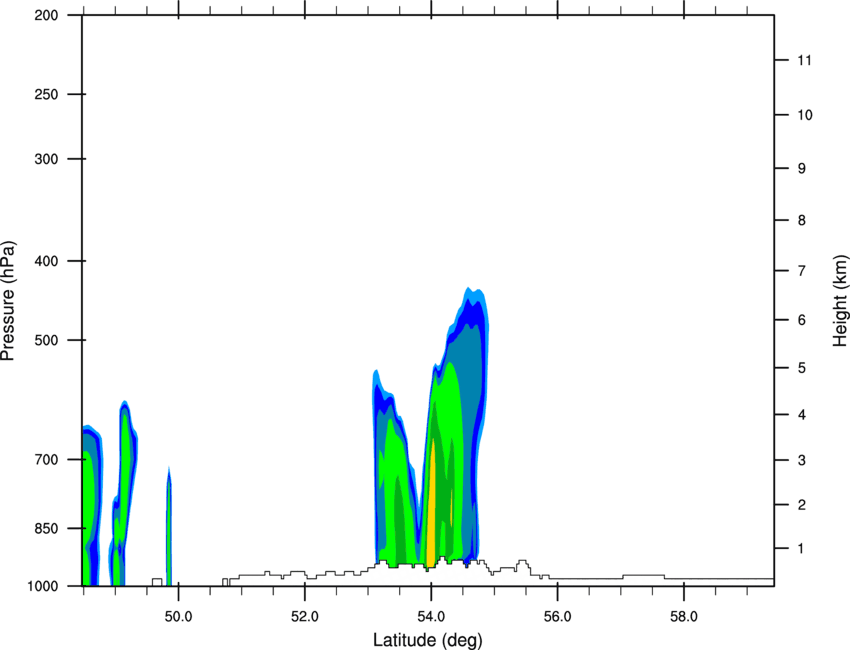Viewport: 850px width, 650px height.
Task: Select the 850 pressure tick label
Action: [47, 528]
